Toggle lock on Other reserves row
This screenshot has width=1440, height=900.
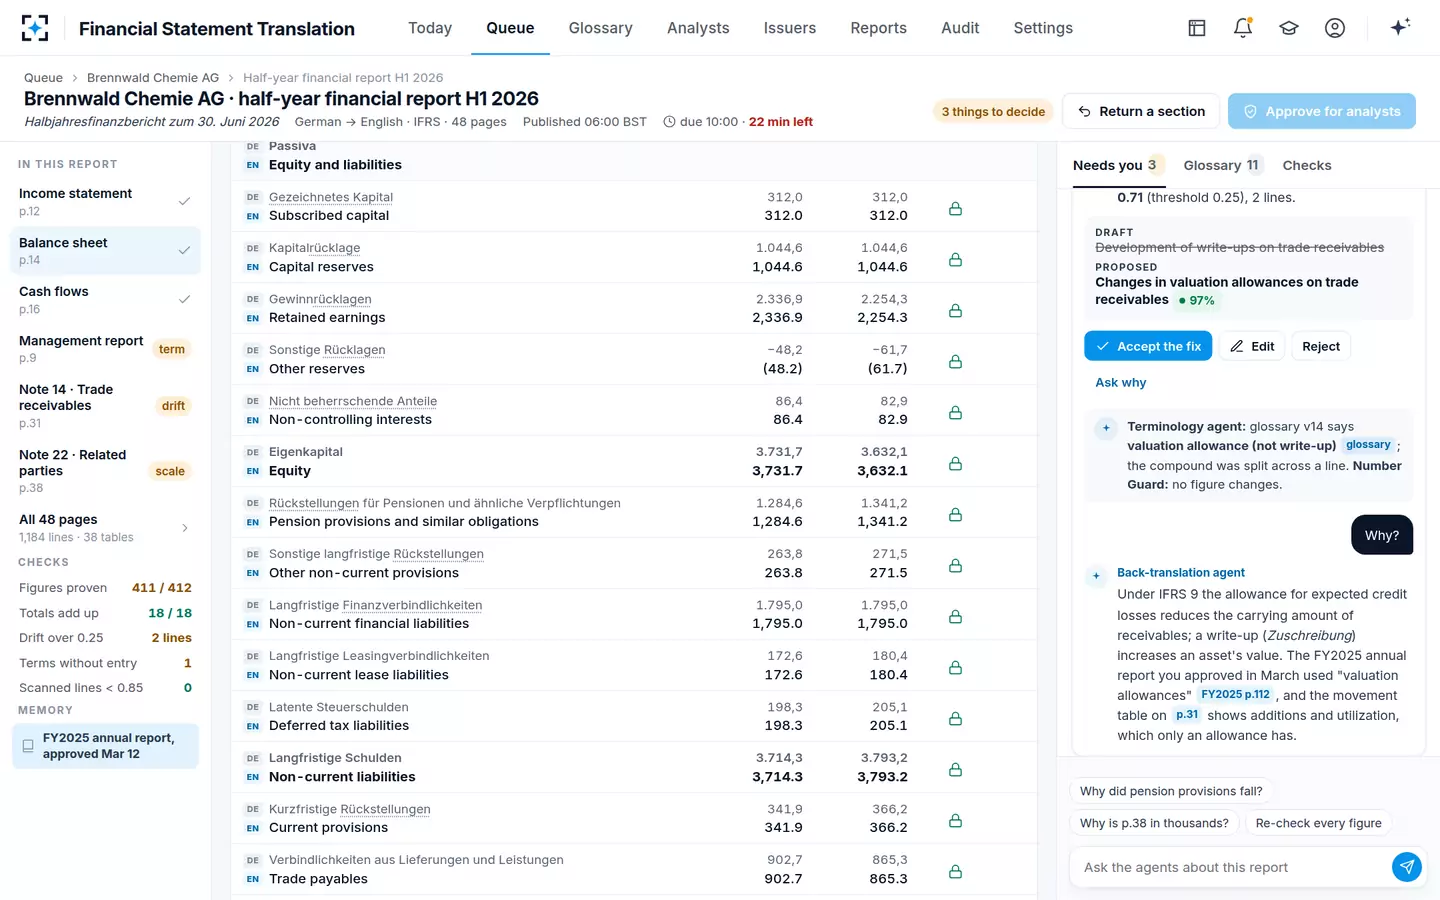pos(955,361)
